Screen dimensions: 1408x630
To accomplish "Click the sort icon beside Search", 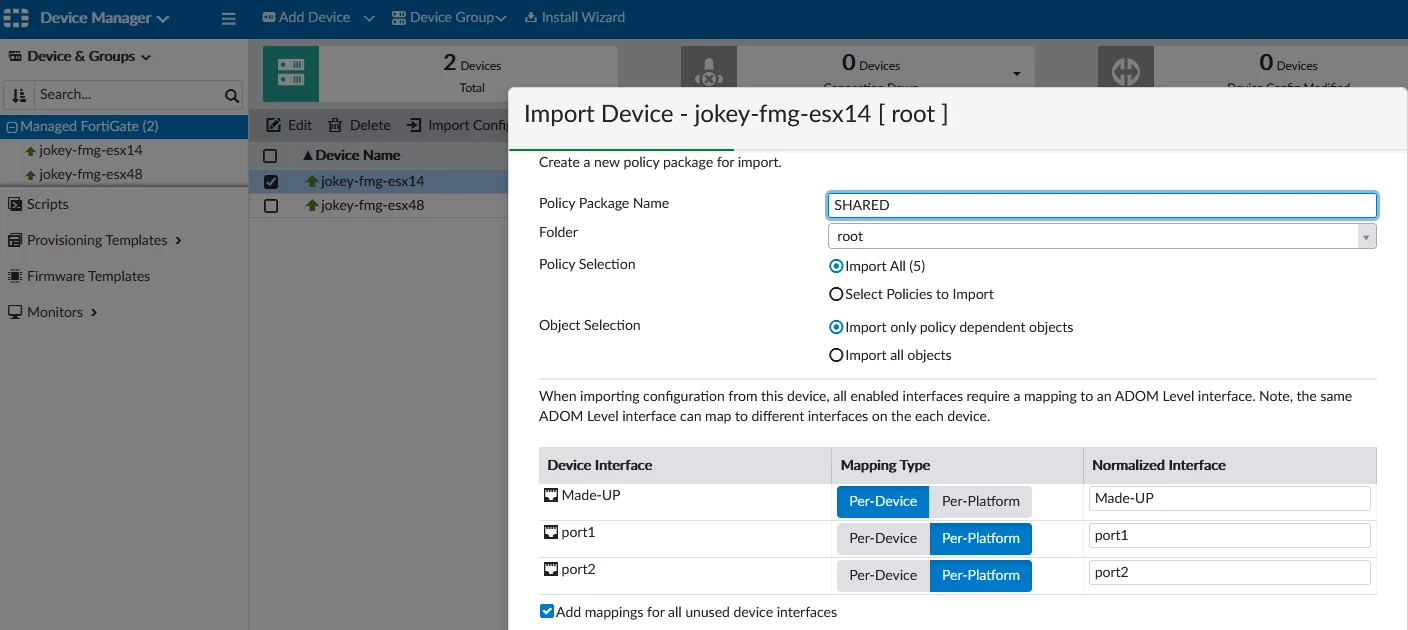I will (x=19, y=95).
